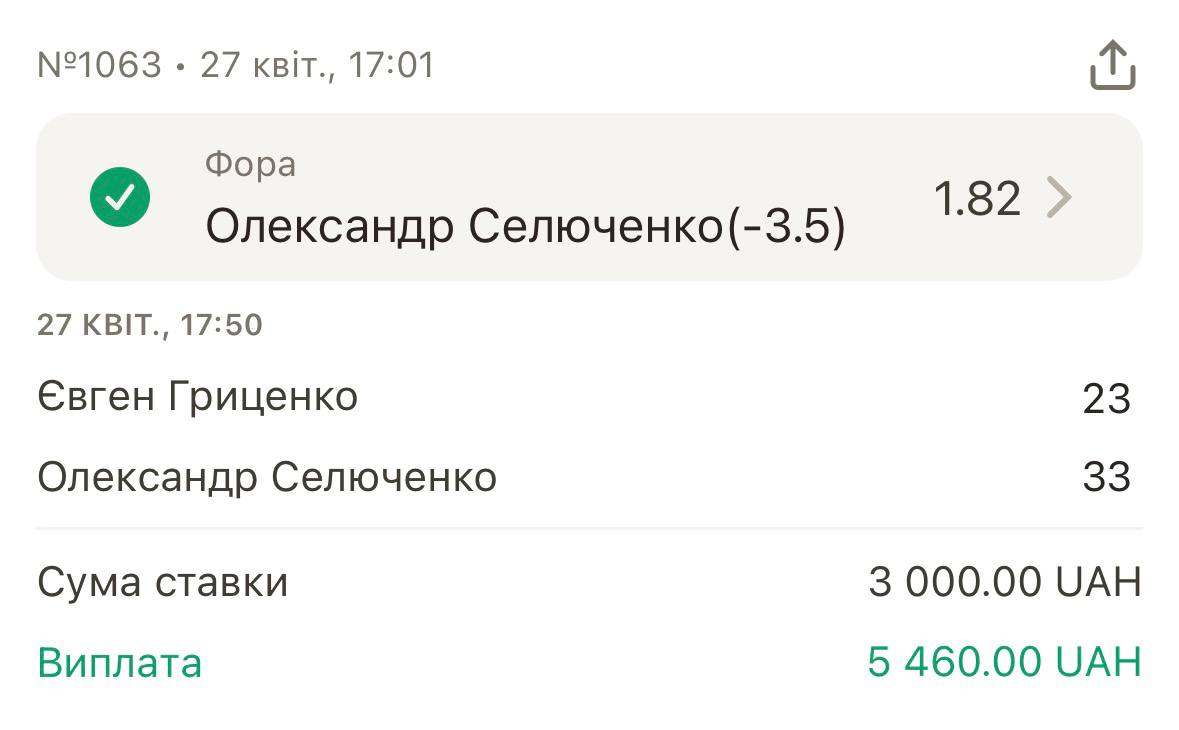Click the dot separator after №1063
Viewport: 1179px width, 730px height.
click(x=180, y=67)
